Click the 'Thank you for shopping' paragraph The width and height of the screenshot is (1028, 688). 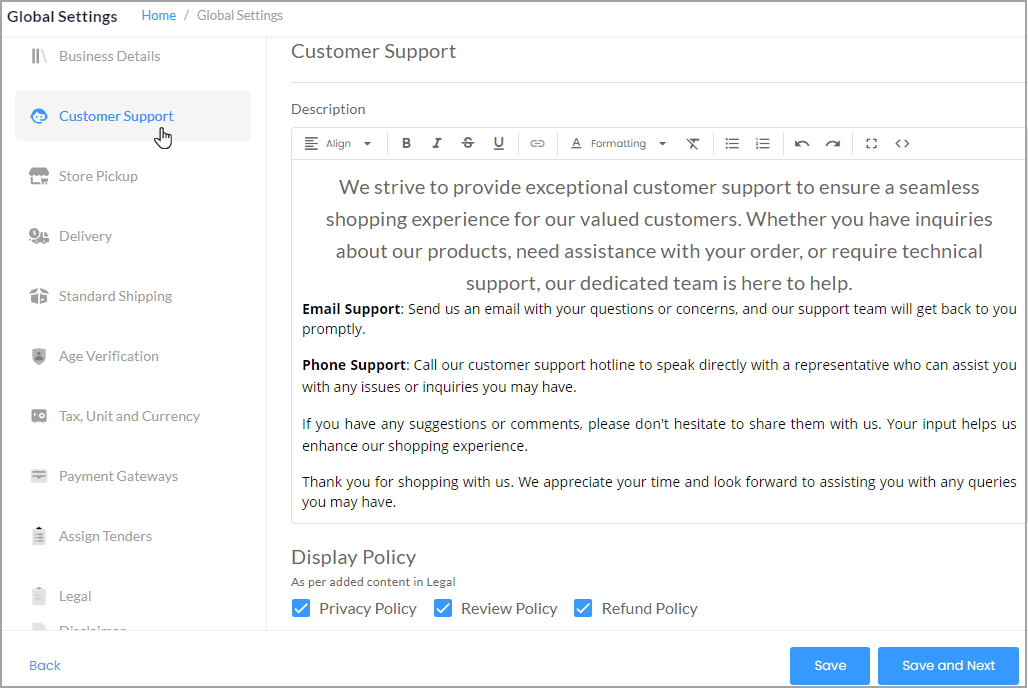tap(659, 492)
